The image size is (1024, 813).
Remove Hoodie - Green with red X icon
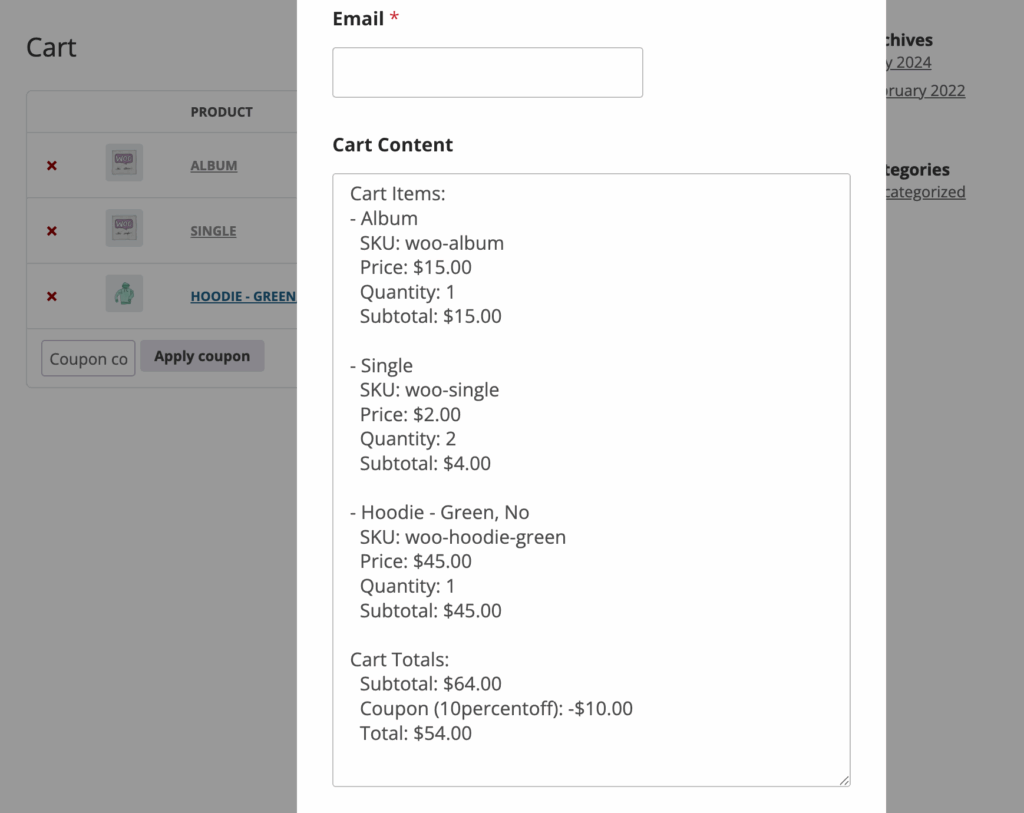tap(52, 296)
